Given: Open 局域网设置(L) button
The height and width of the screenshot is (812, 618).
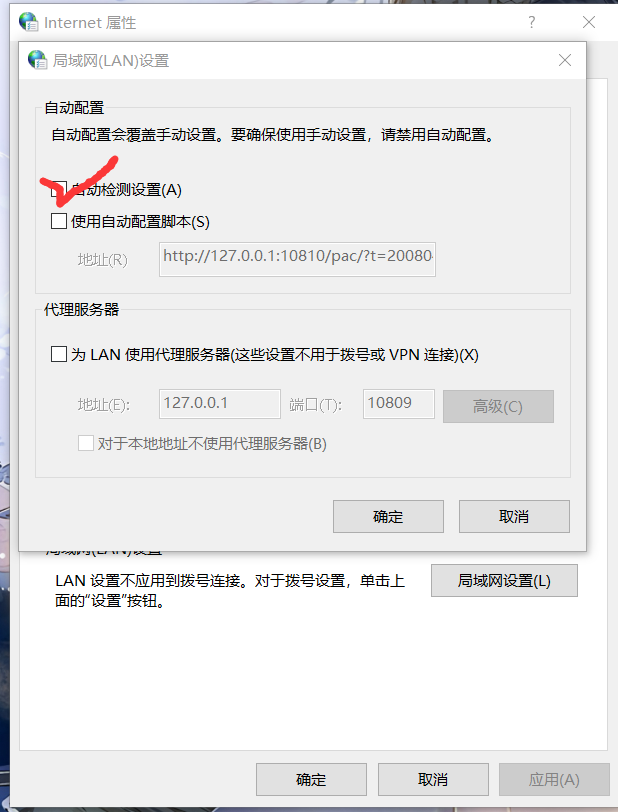Looking at the screenshot, I should 504,581.
